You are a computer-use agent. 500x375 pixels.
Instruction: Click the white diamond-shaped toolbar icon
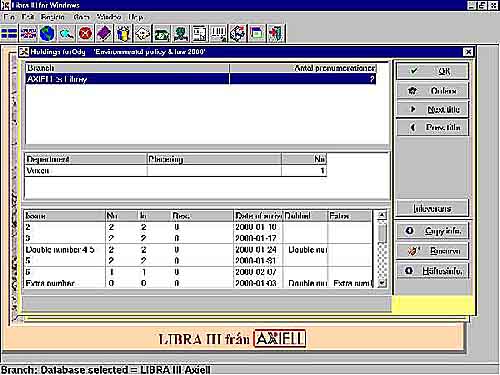(x=142, y=34)
